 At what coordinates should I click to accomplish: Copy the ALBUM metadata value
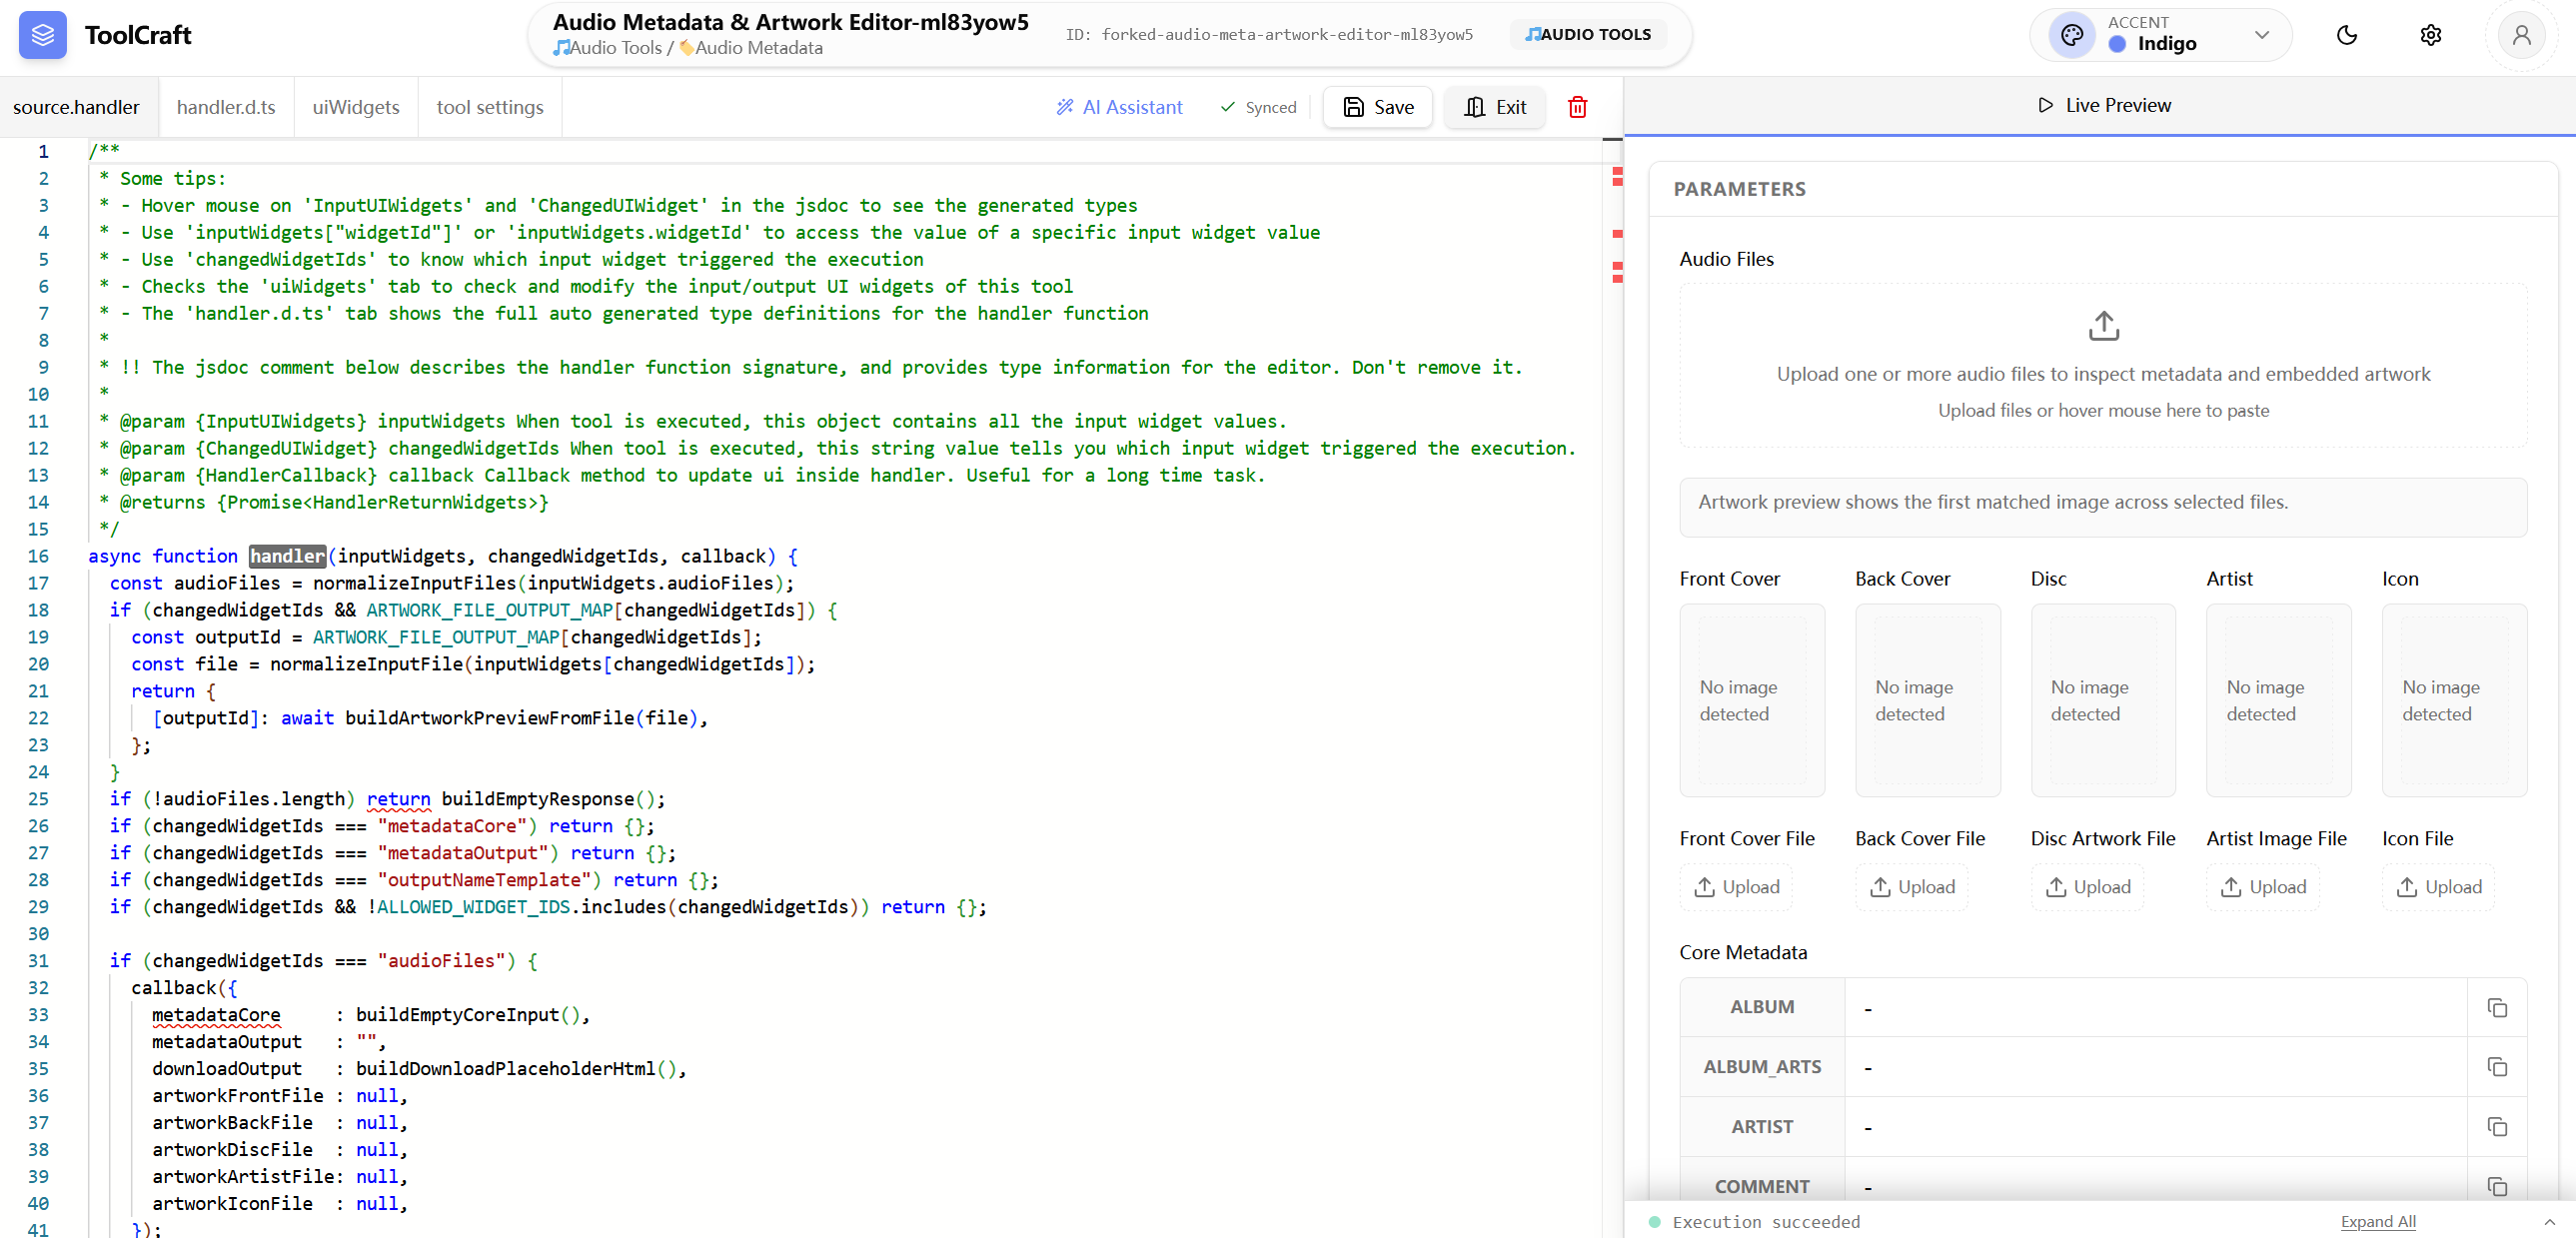click(2496, 1007)
